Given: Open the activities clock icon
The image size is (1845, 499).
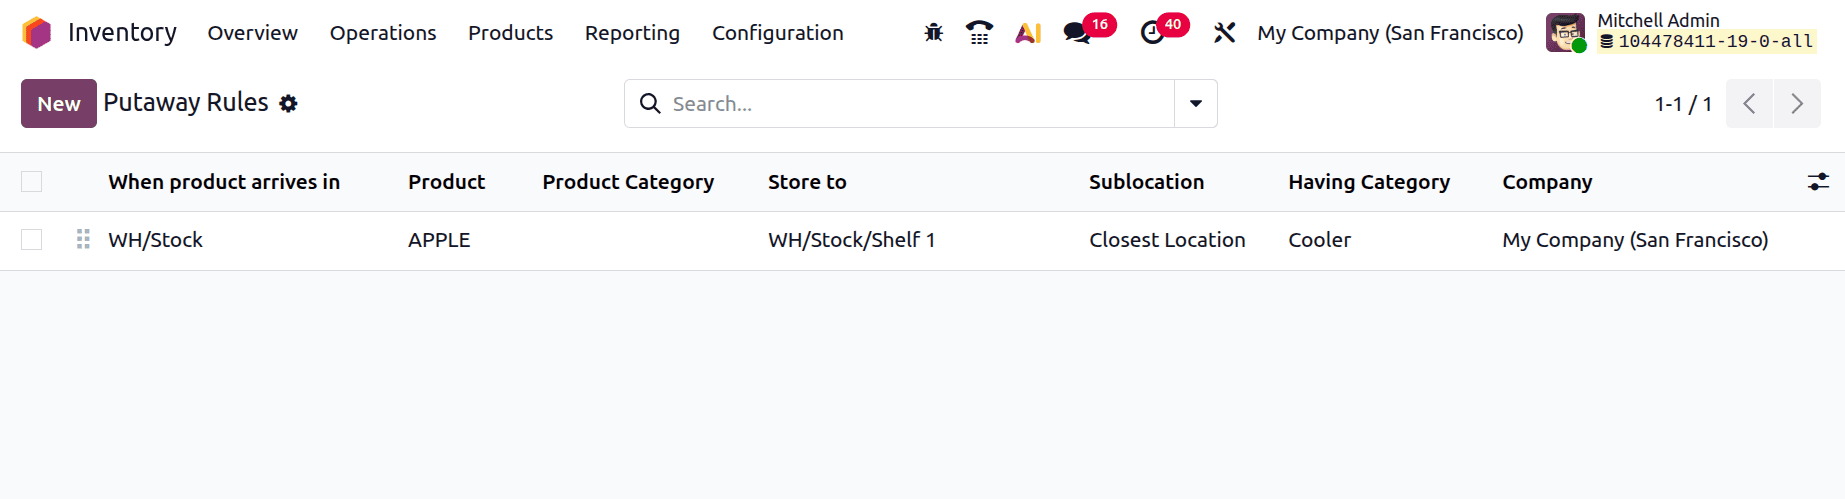Looking at the screenshot, I should (x=1153, y=33).
